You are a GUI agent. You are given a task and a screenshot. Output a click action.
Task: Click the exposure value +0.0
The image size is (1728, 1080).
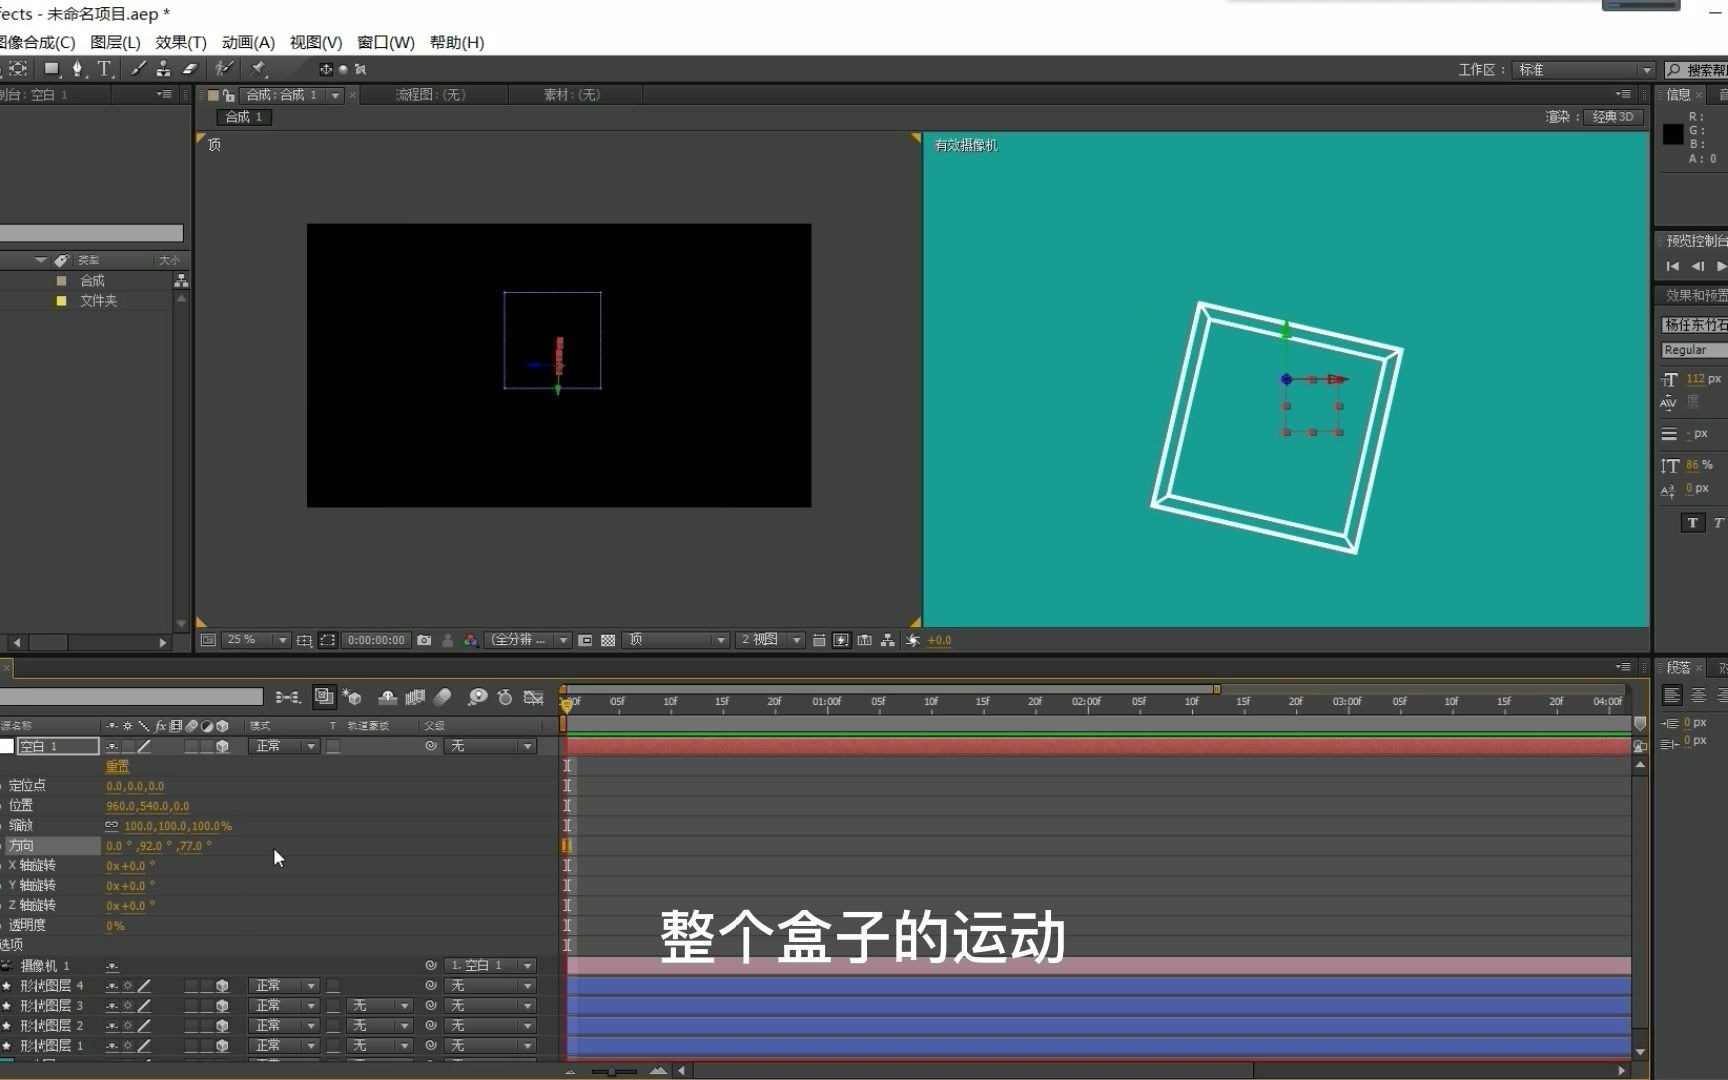[939, 640]
